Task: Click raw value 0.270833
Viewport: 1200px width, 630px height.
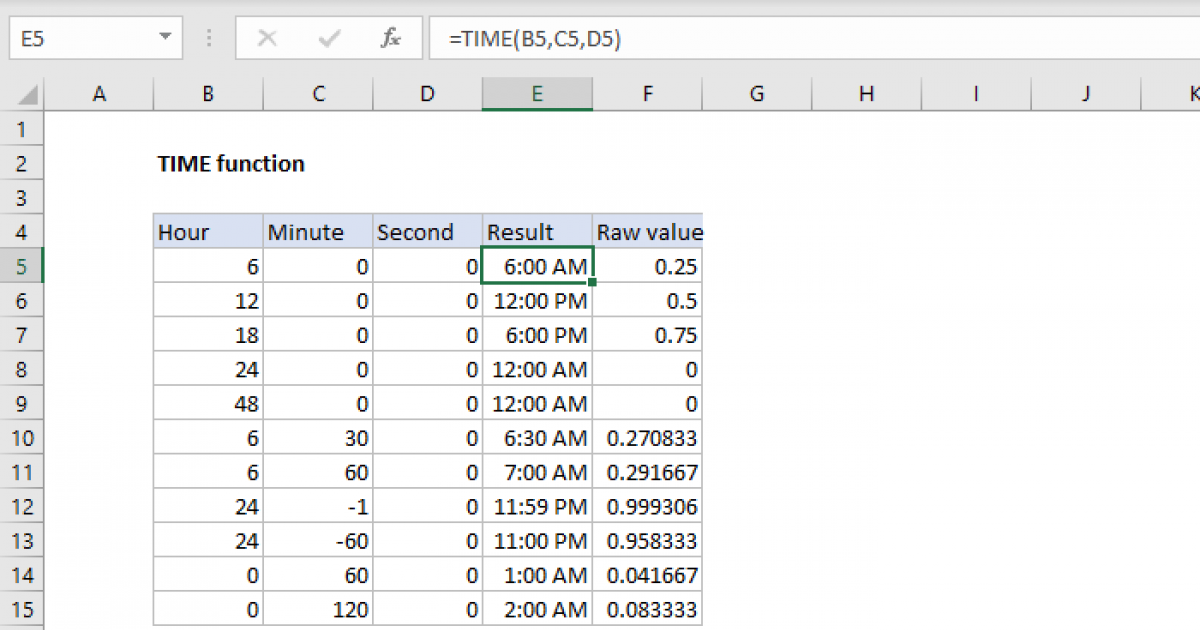Action: [x=647, y=438]
